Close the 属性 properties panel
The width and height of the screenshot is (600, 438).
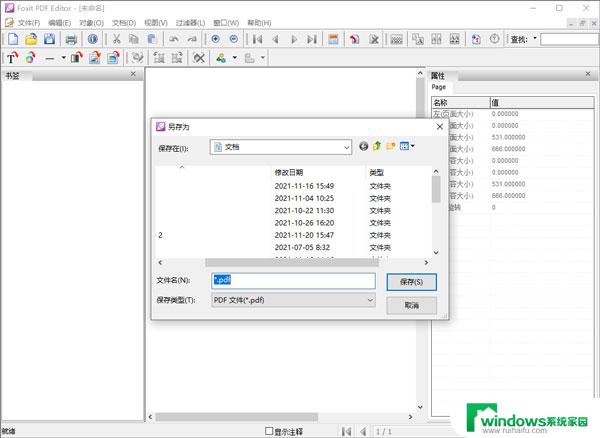point(588,74)
